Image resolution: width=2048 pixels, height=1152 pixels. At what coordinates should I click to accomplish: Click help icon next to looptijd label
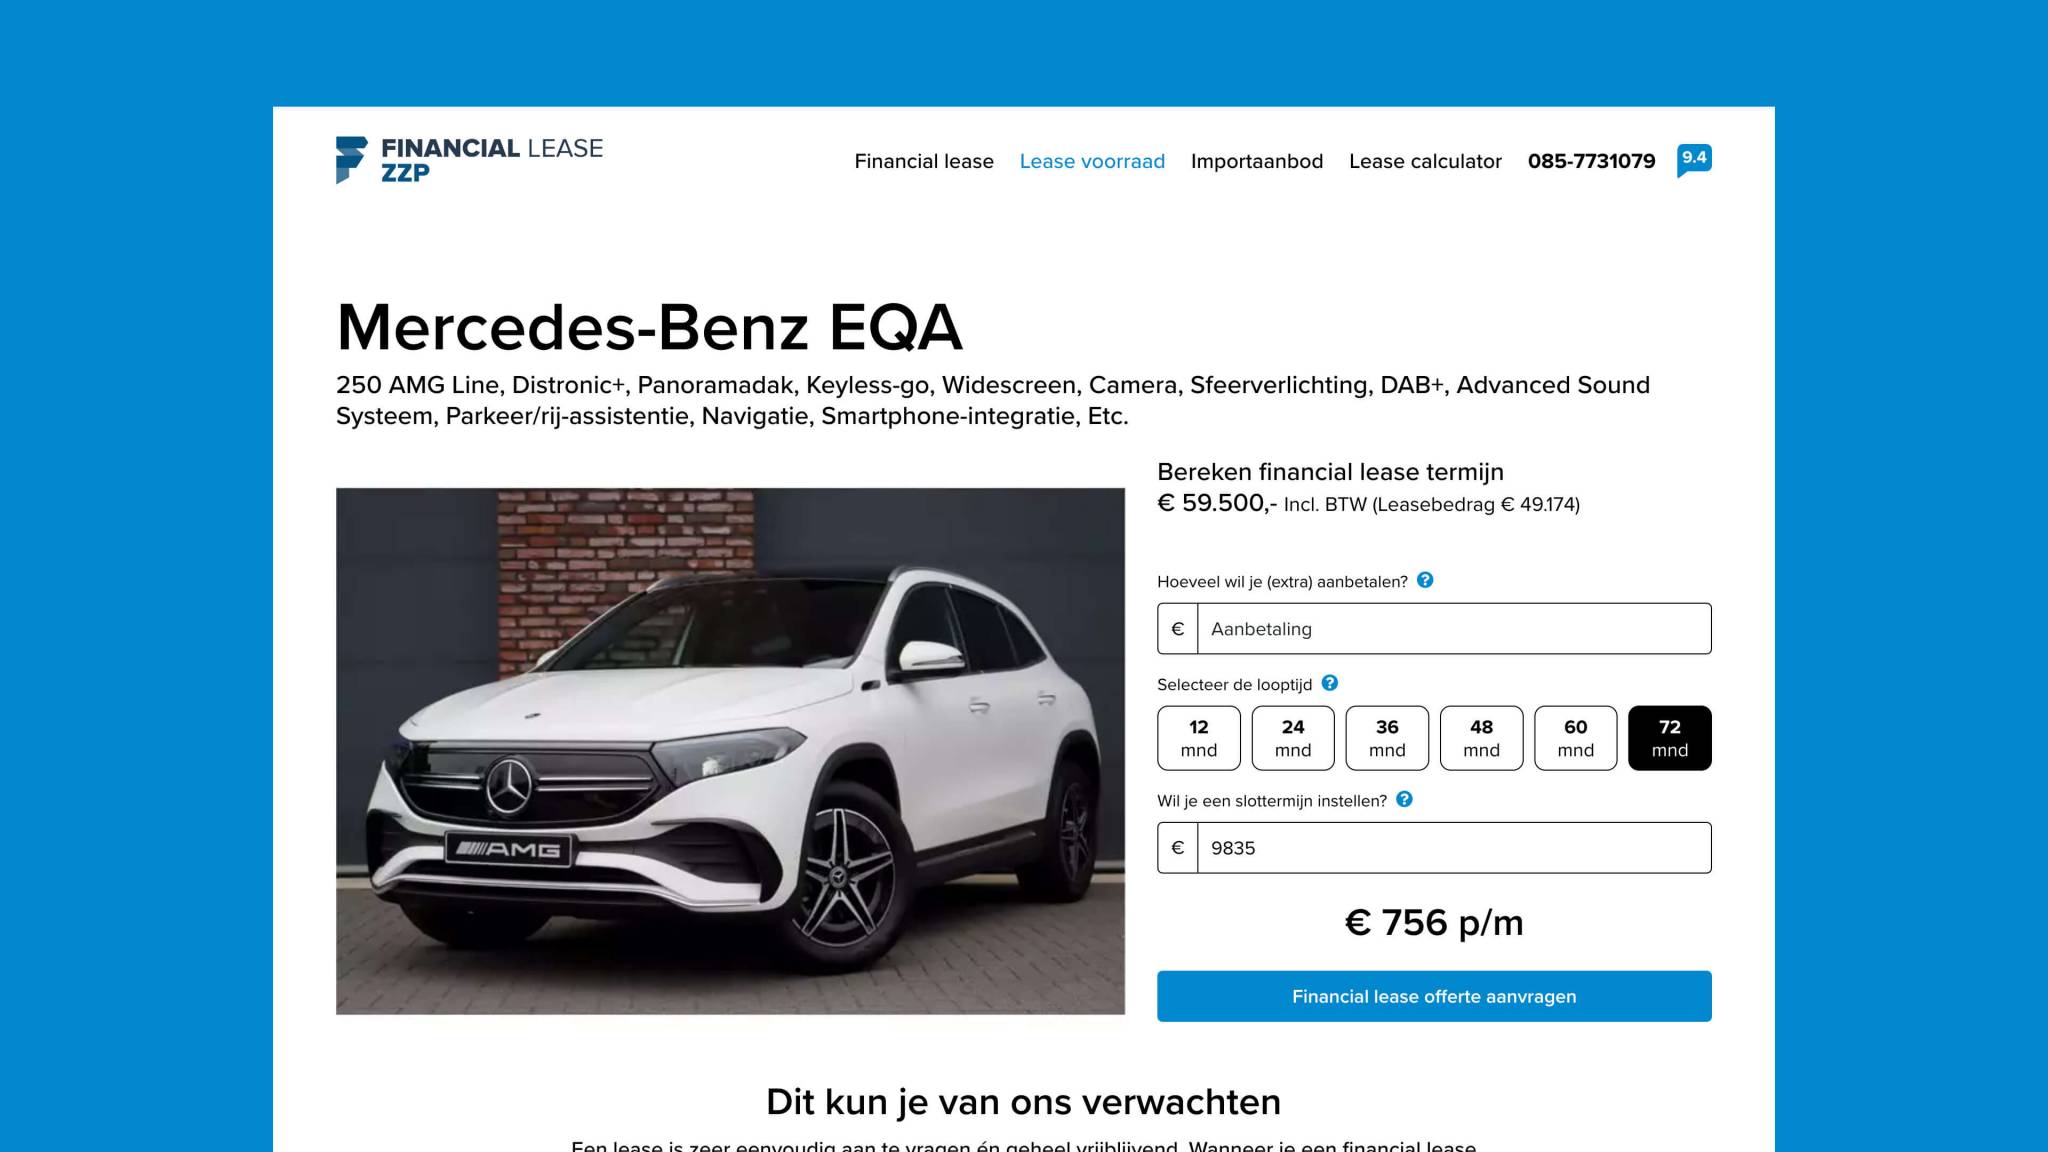[x=1329, y=683]
